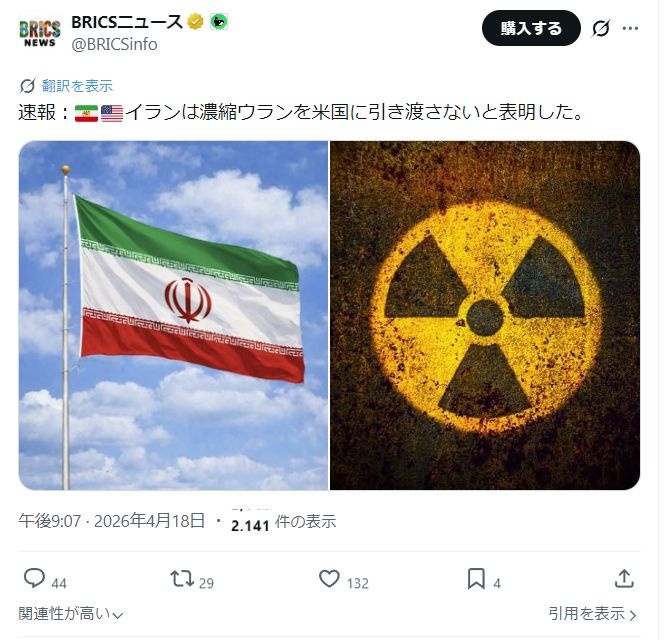Click the gold verified badge

pos(196,22)
